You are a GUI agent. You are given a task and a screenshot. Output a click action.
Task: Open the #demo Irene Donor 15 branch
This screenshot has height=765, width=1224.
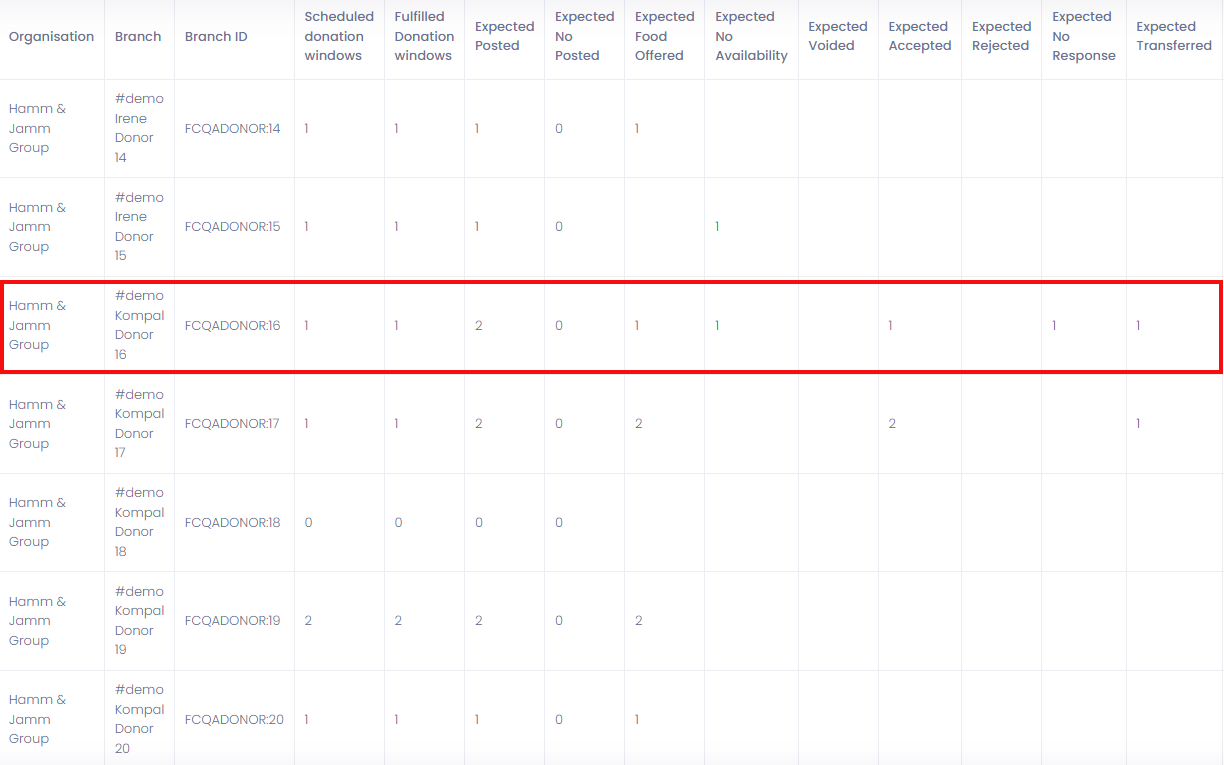[139, 227]
